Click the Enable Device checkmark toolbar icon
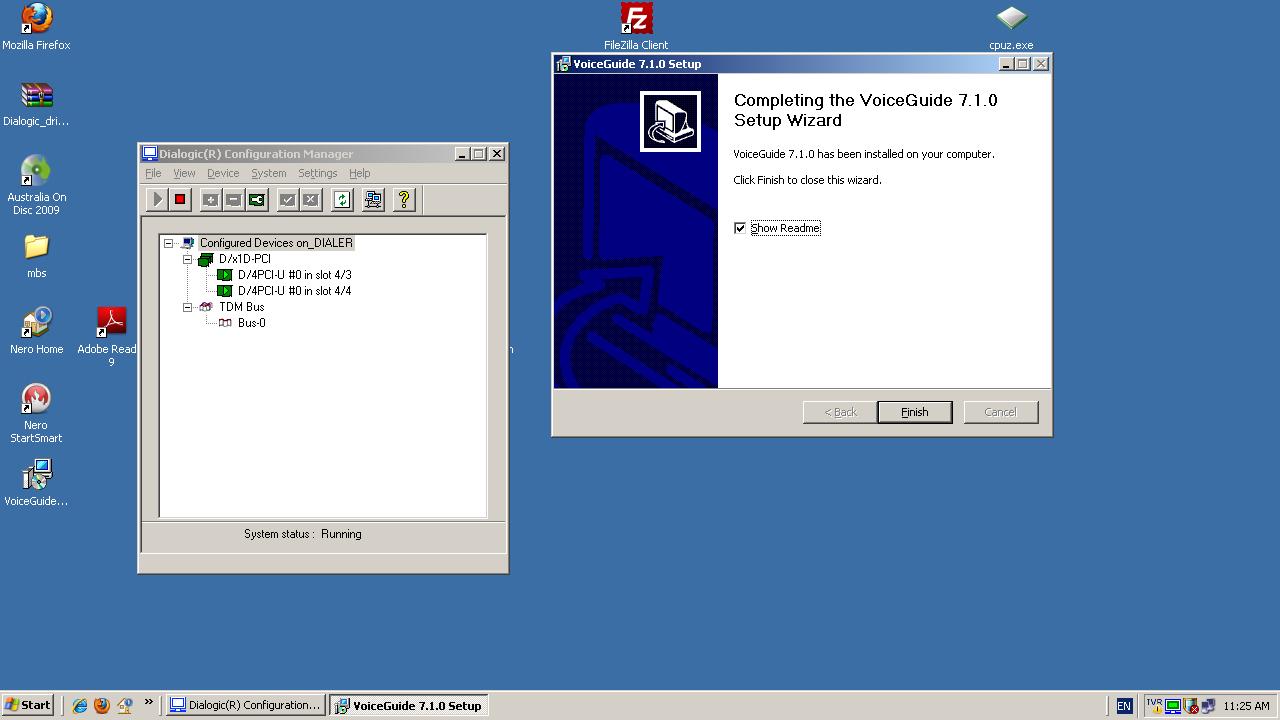Viewport: 1280px width, 720px height. 287,200
